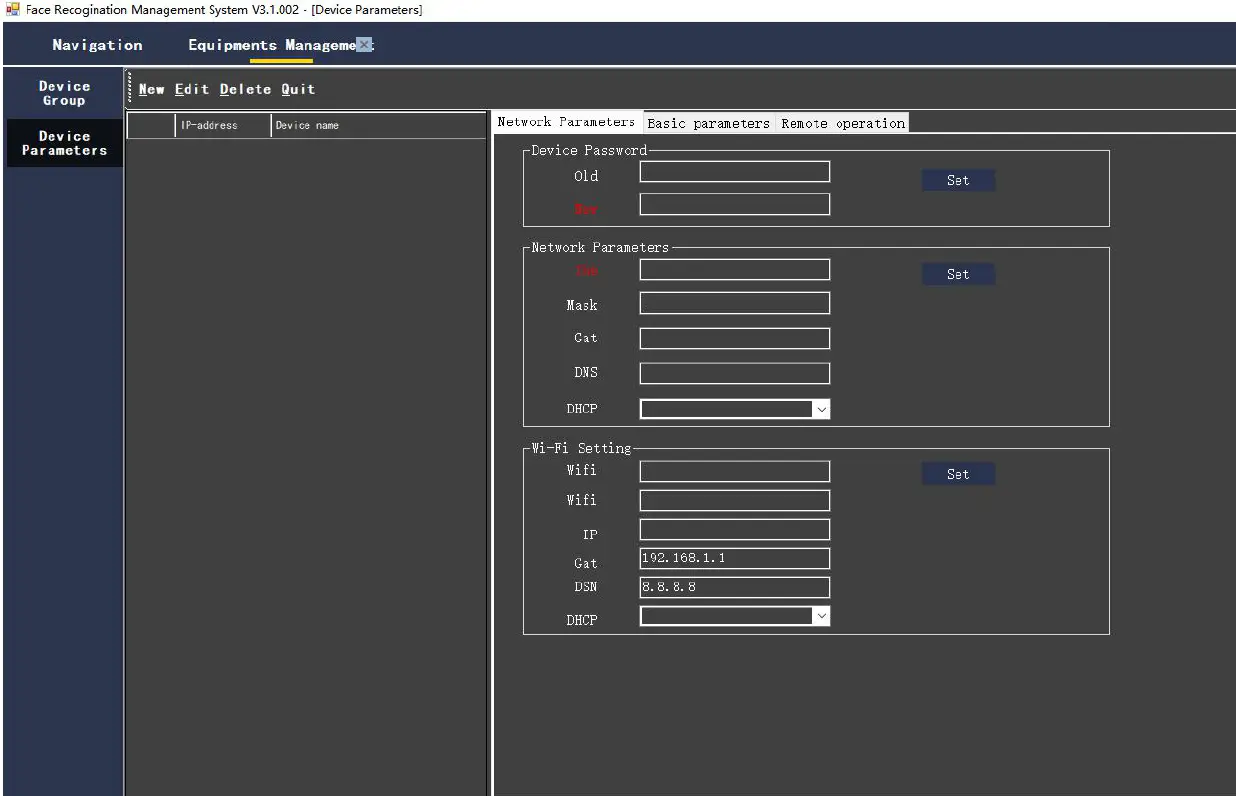Click Set in the Wi-Fi Setting section
The width and height of the screenshot is (1236, 796).
point(957,473)
